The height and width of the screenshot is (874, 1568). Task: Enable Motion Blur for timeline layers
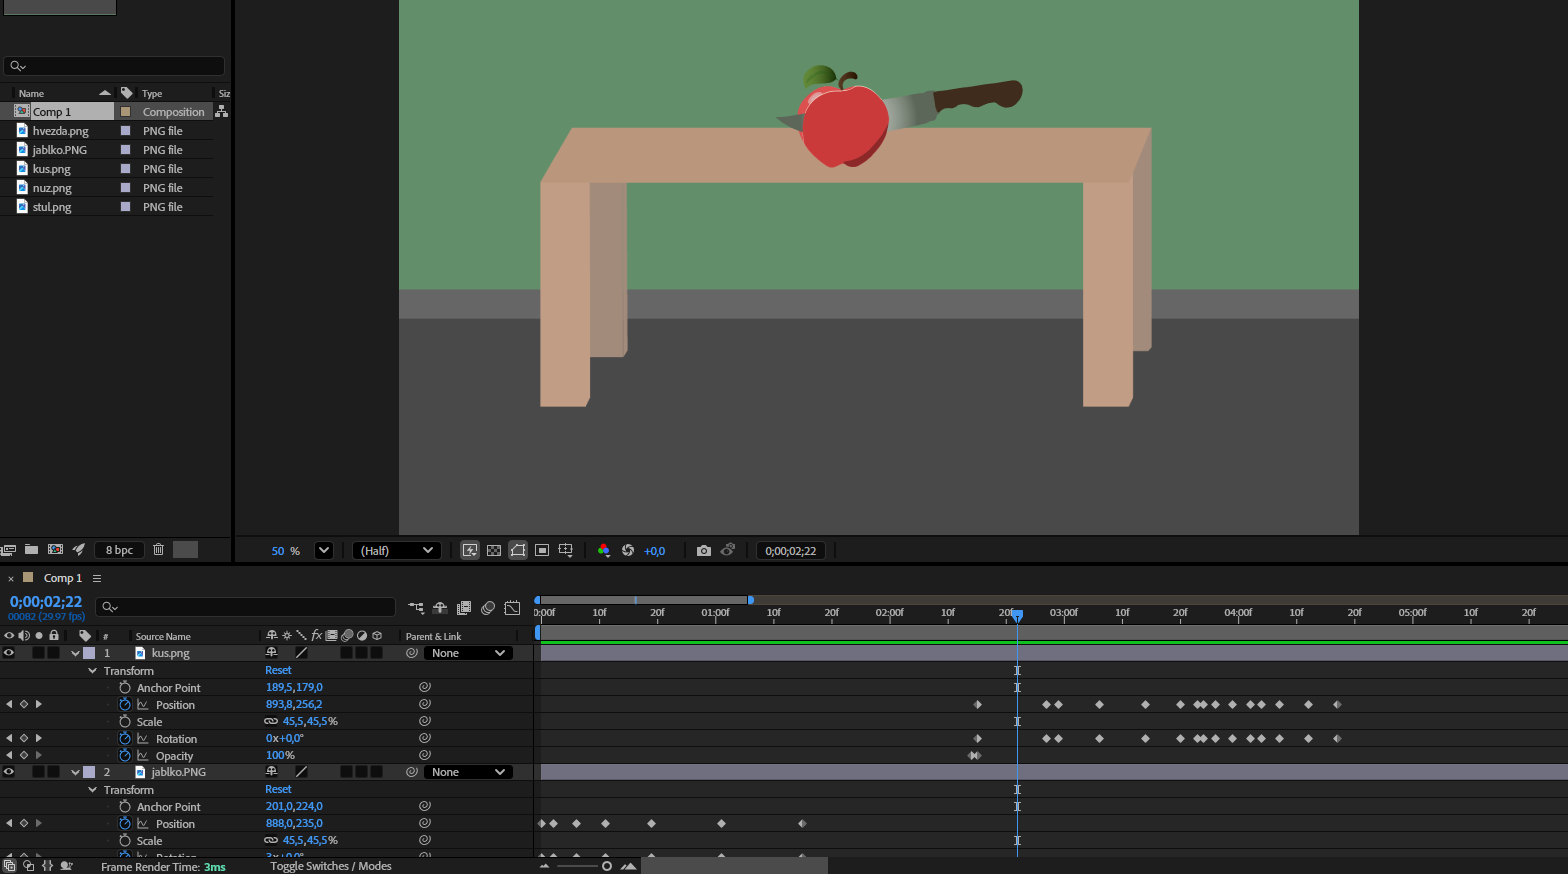click(x=488, y=608)
